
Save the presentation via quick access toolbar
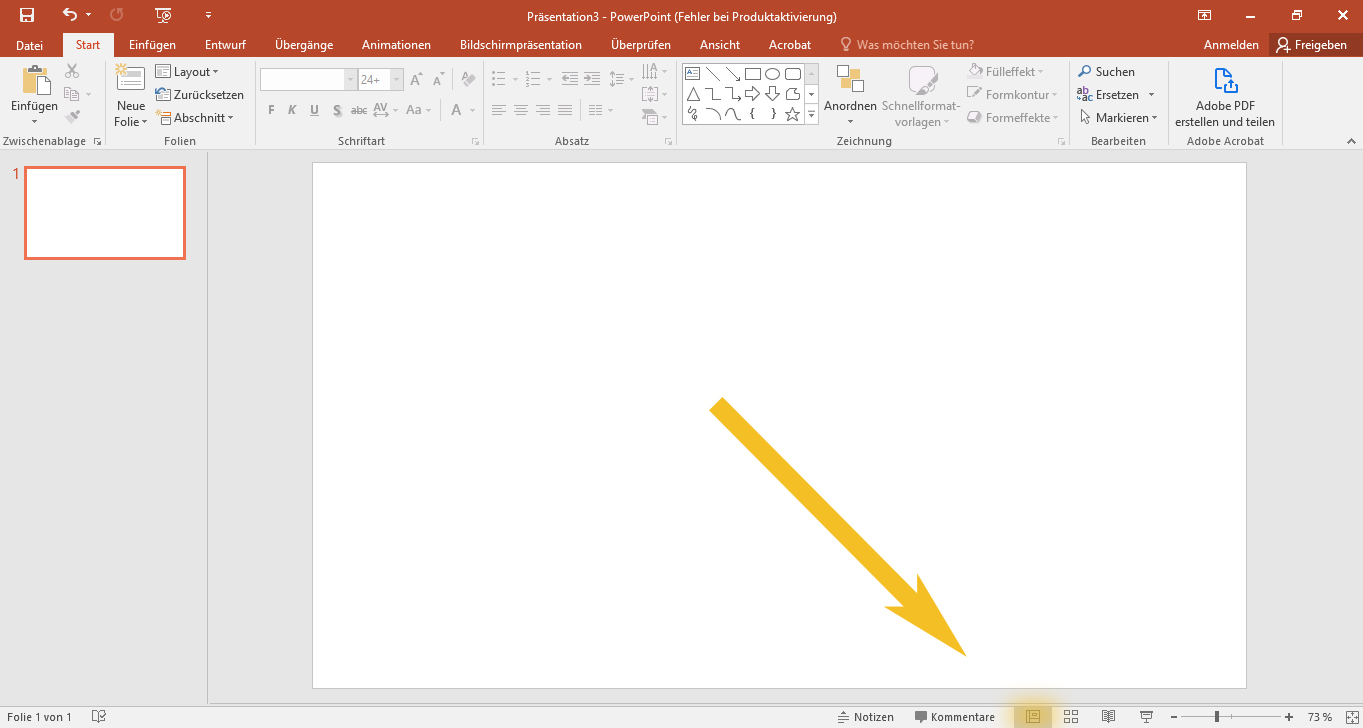[x=27, y=15]
